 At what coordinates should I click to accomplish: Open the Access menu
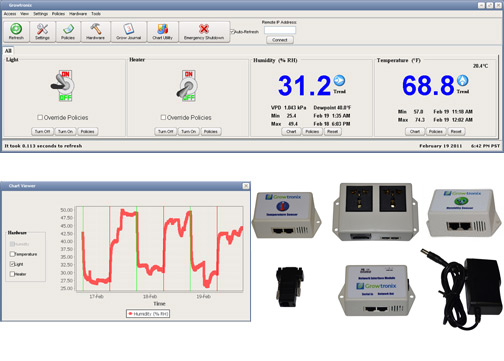[10, 14]
